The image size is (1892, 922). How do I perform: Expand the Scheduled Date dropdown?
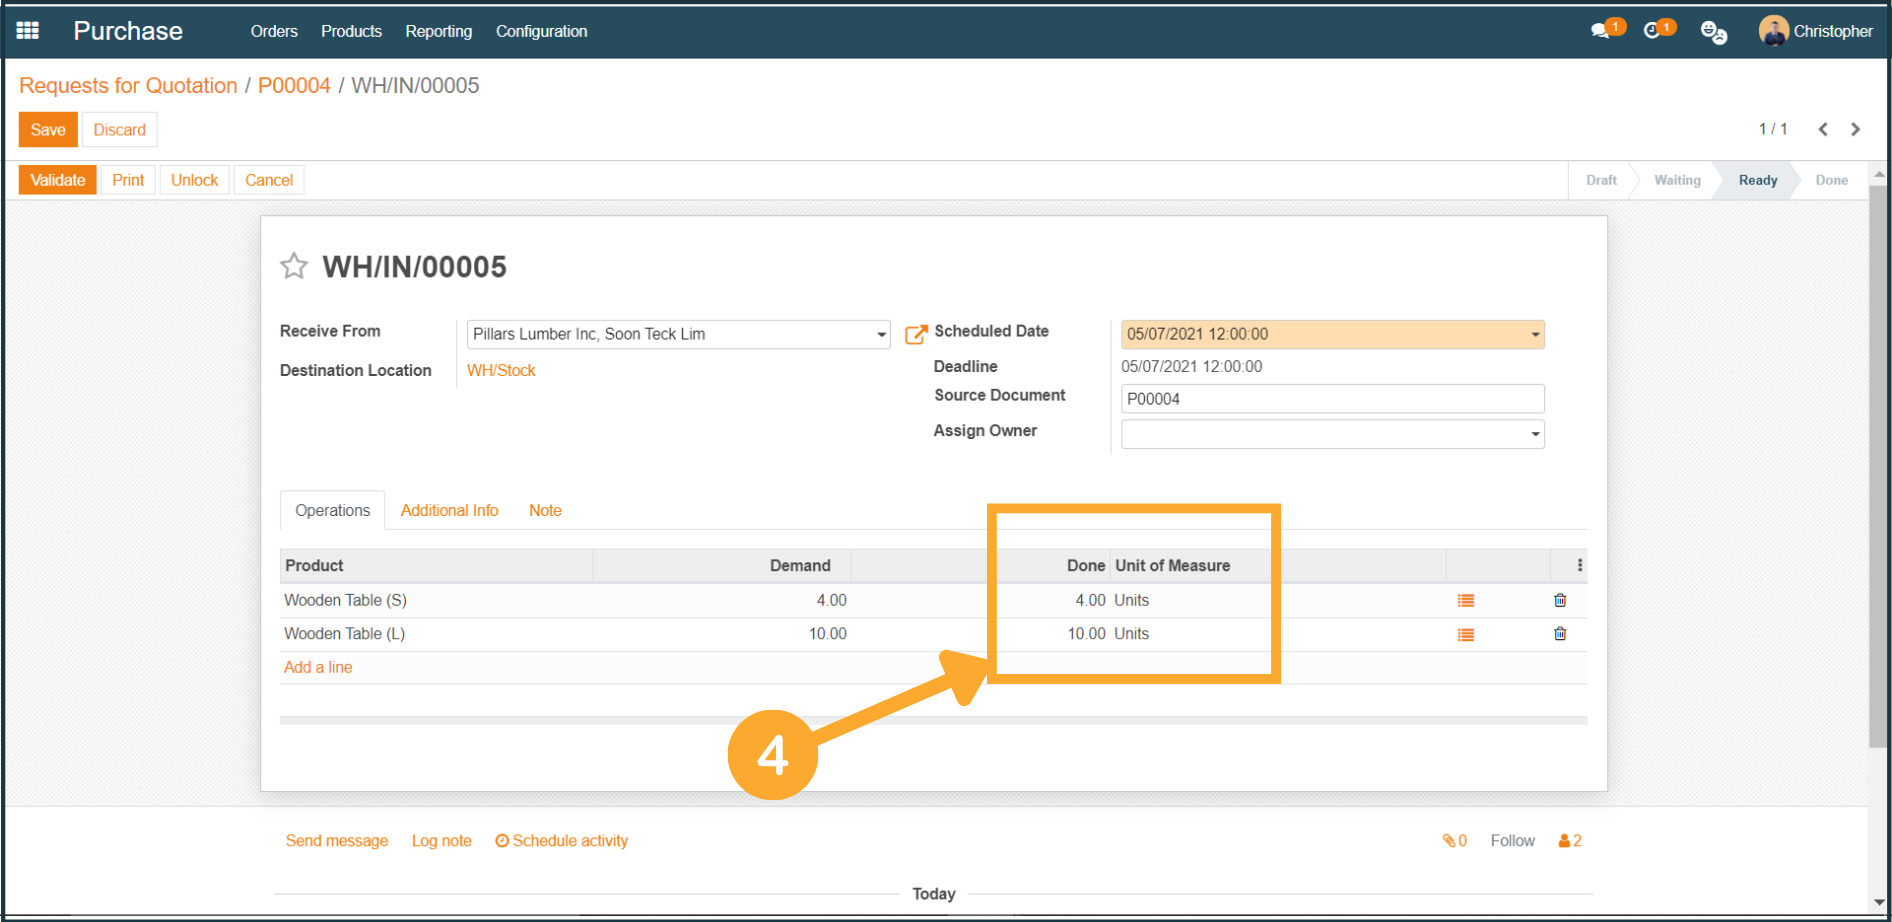click(1535, 335)
